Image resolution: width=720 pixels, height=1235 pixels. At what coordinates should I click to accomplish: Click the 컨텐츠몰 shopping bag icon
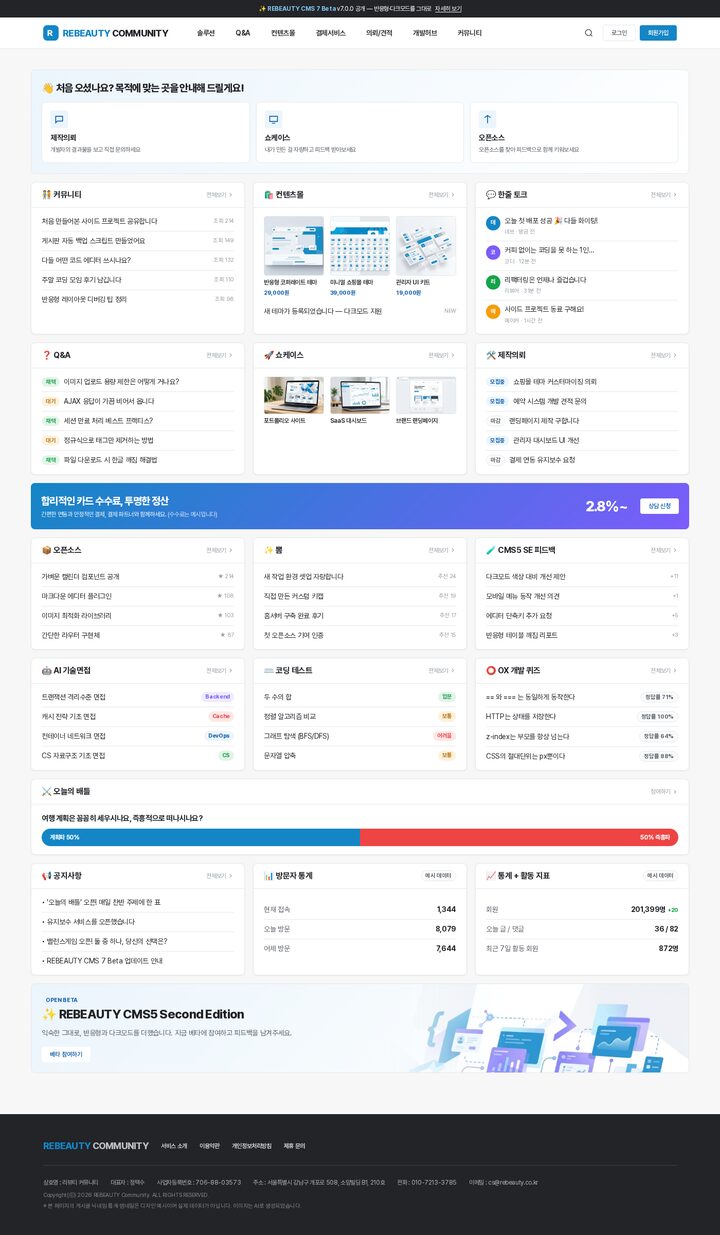(x=268, y=195)
